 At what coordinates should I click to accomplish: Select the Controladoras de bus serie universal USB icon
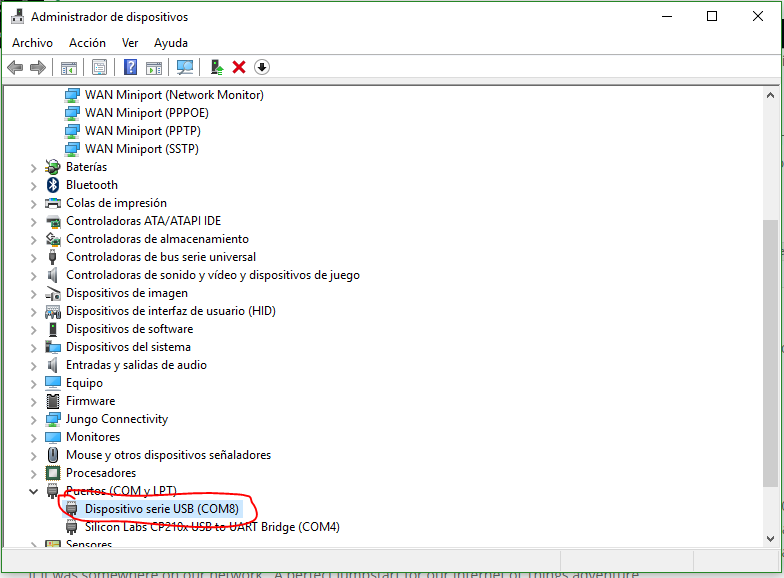pos(52,257)
